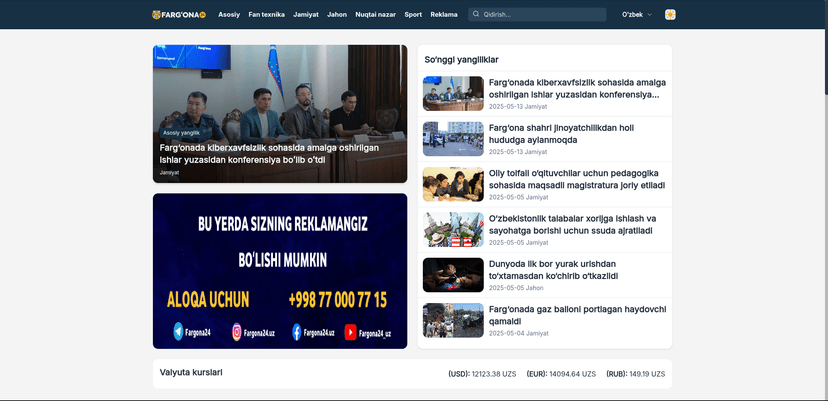The image size is (828, 401).
Task: Click the Farg'ona24 site logo
Action: point(178,14)
